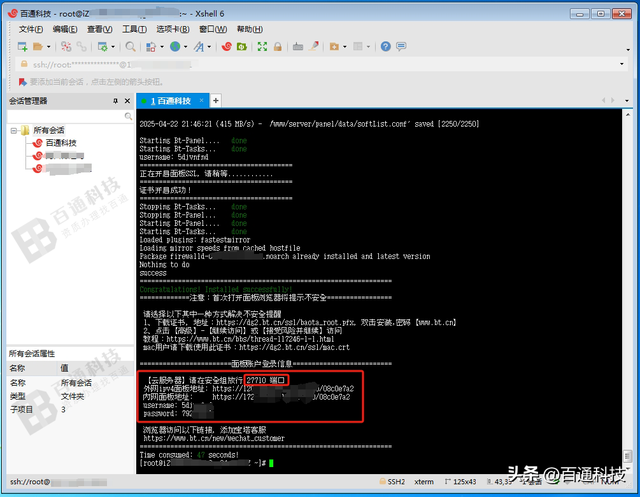
Task: Click the blue help question mark icon
Action: [384, 46]
